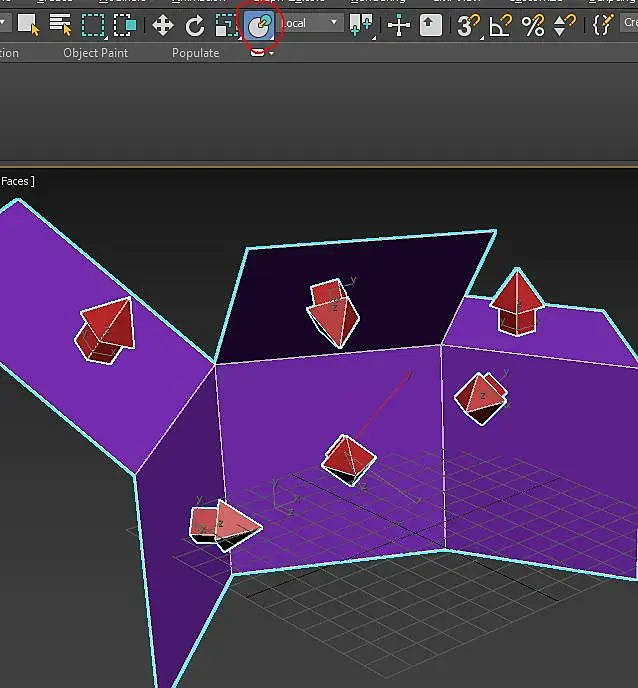Activate the Select and Rotate tool

click(x=195, y=25)
